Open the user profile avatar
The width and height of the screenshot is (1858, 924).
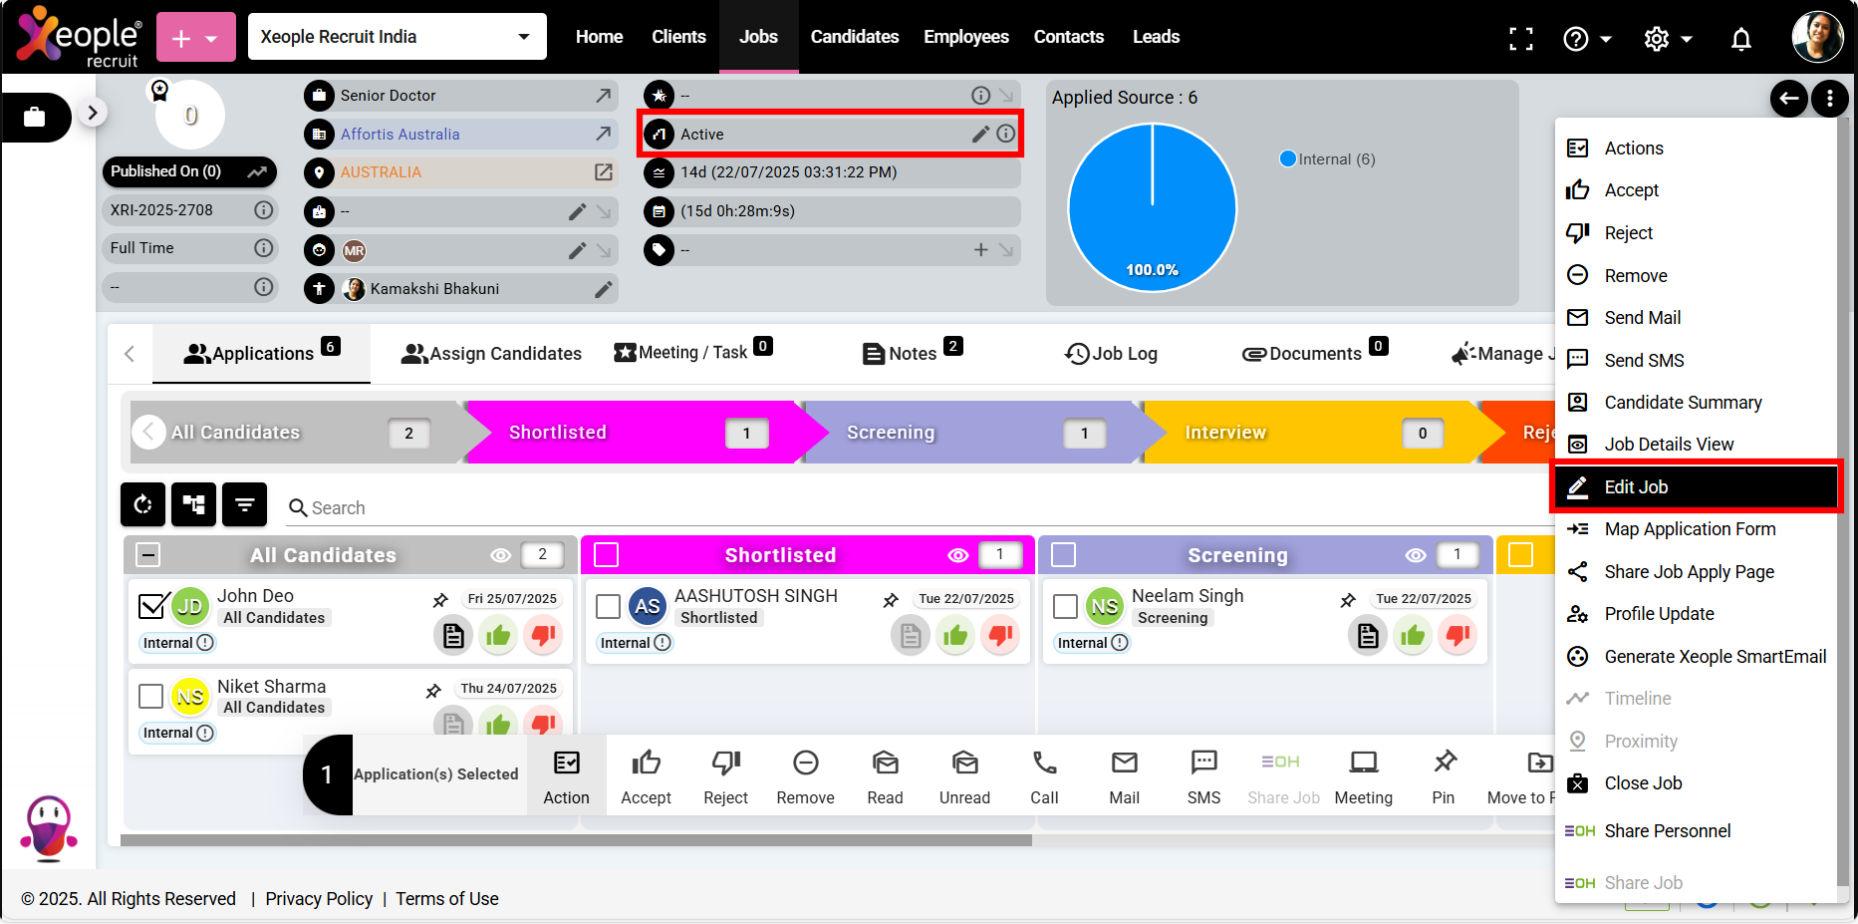point(1817,38)
